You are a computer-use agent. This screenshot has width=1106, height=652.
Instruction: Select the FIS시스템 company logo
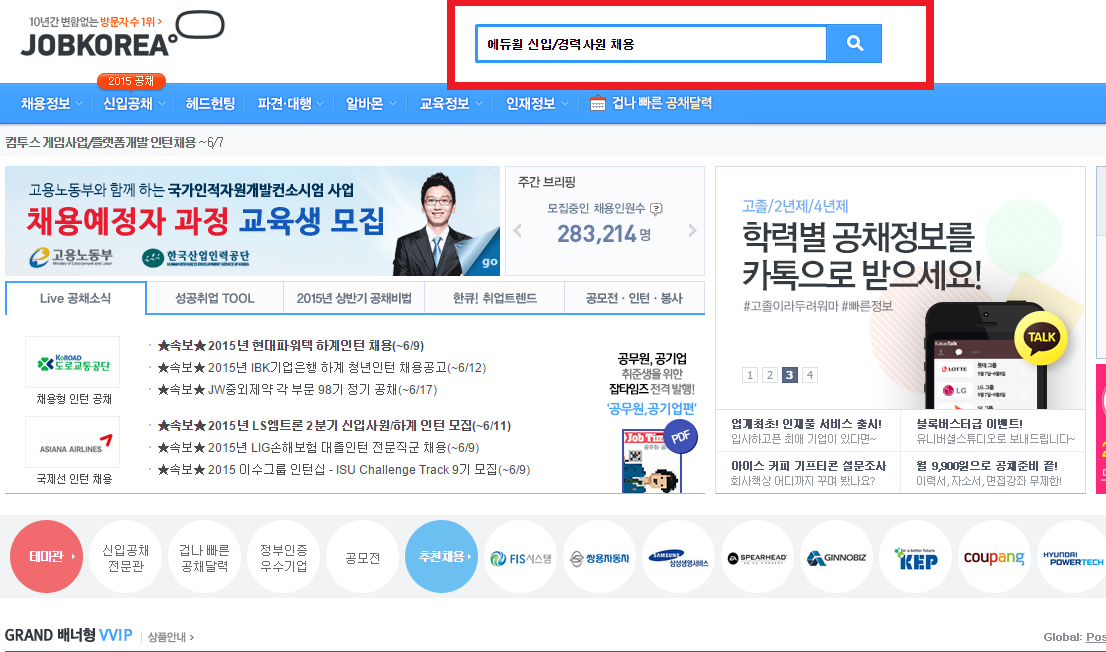point(521,557)
